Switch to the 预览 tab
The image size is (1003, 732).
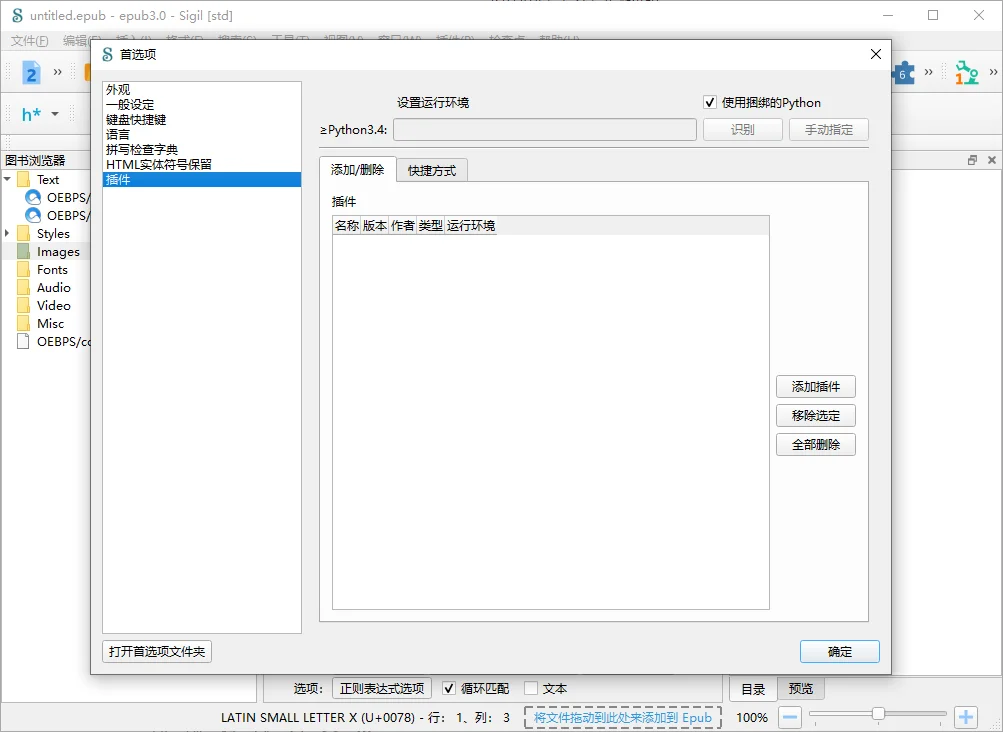pyautogui.click(x=801, y=688)
